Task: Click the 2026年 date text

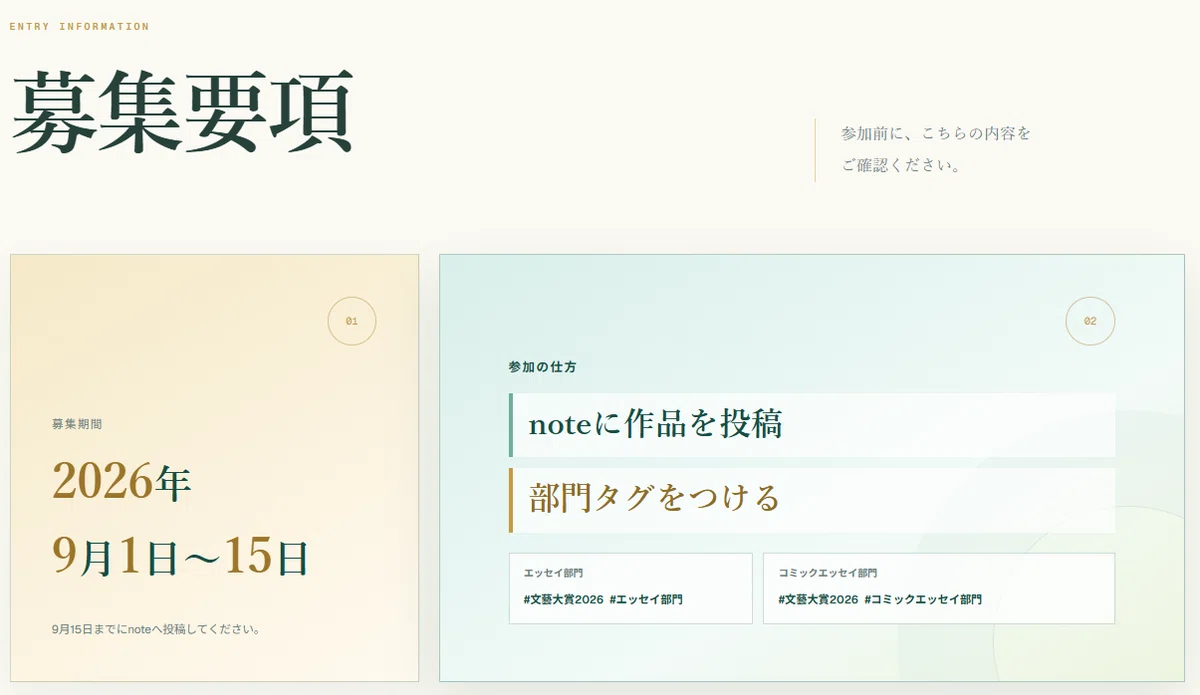Action: pyautogui.click(x=122, y=482)
